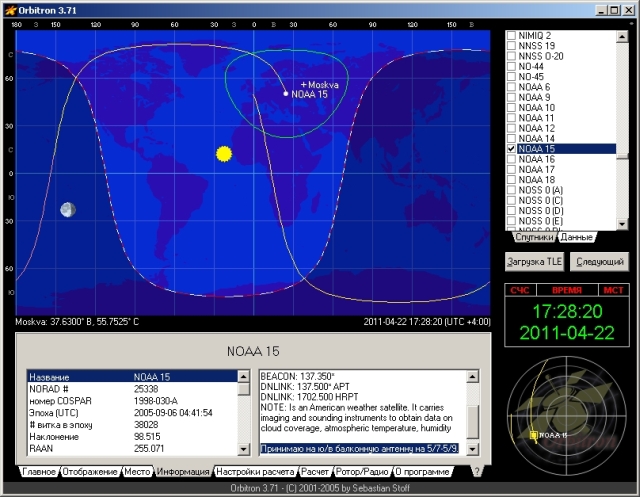Select the NOAA 15 satellite marker on the map

[286, 94]
